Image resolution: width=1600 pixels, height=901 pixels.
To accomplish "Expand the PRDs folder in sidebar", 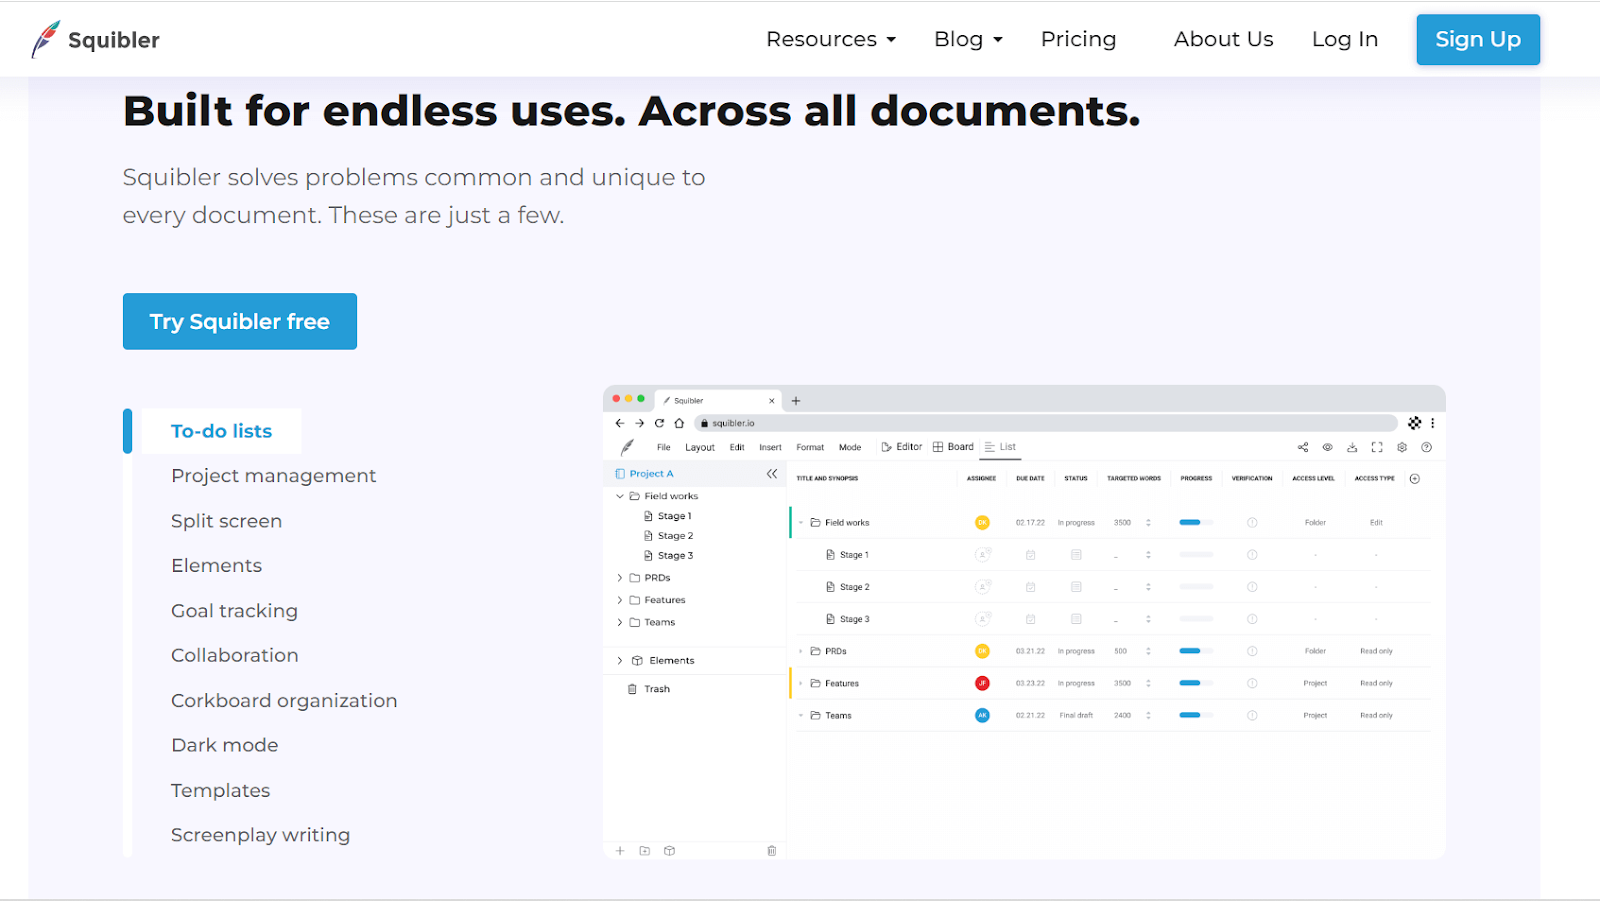I will click(x=620, y=578).
